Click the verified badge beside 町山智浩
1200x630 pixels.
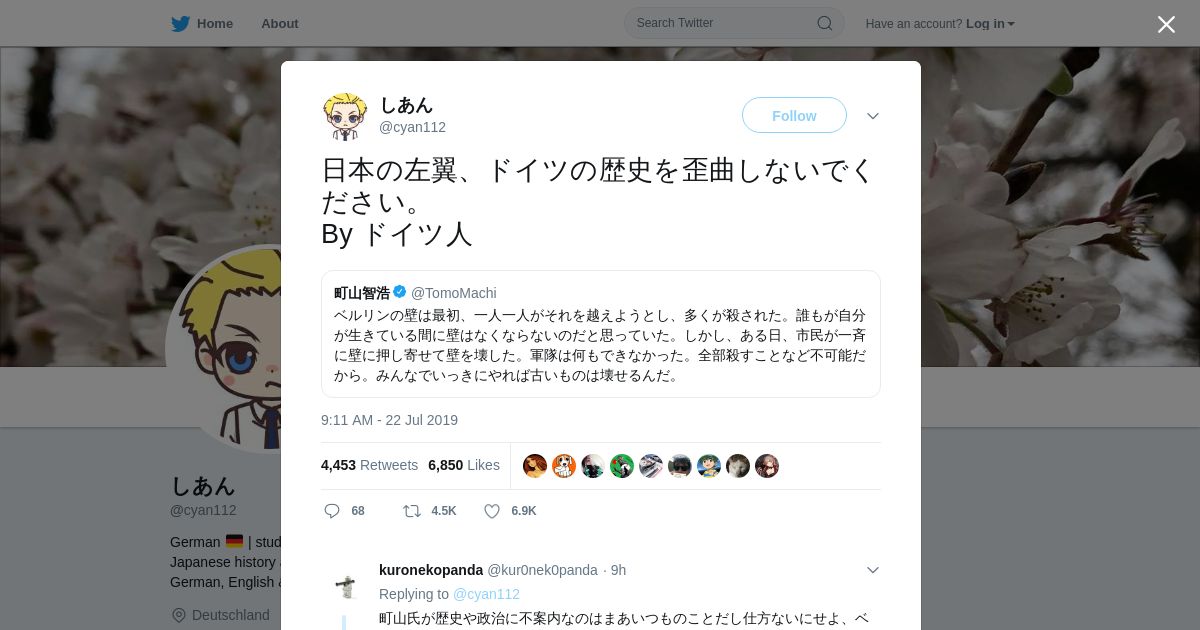(x=400, y=292)
